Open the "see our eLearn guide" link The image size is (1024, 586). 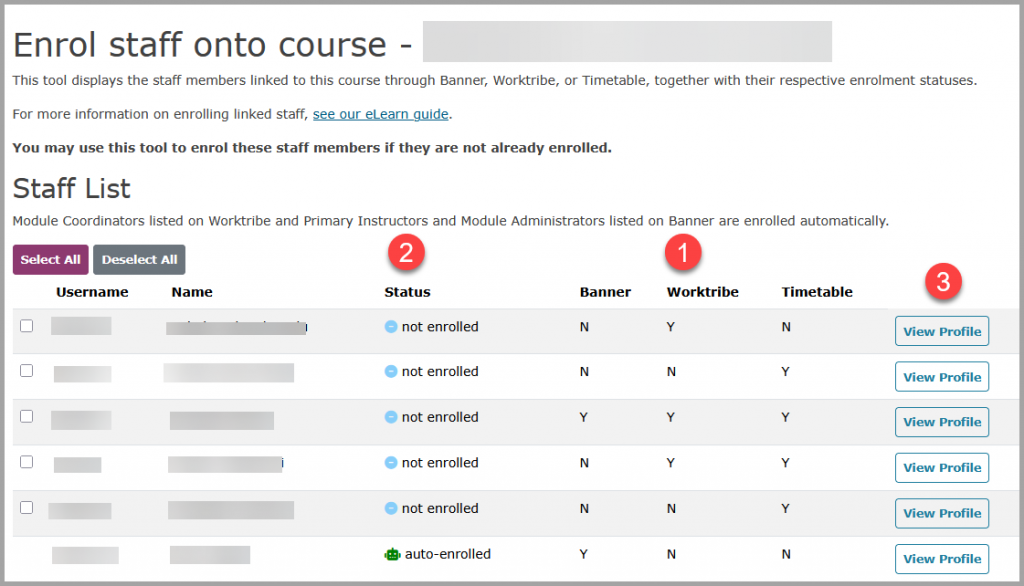pos(380,114)
